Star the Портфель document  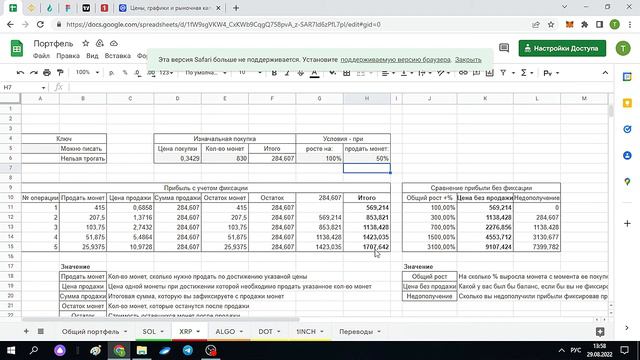86,43
